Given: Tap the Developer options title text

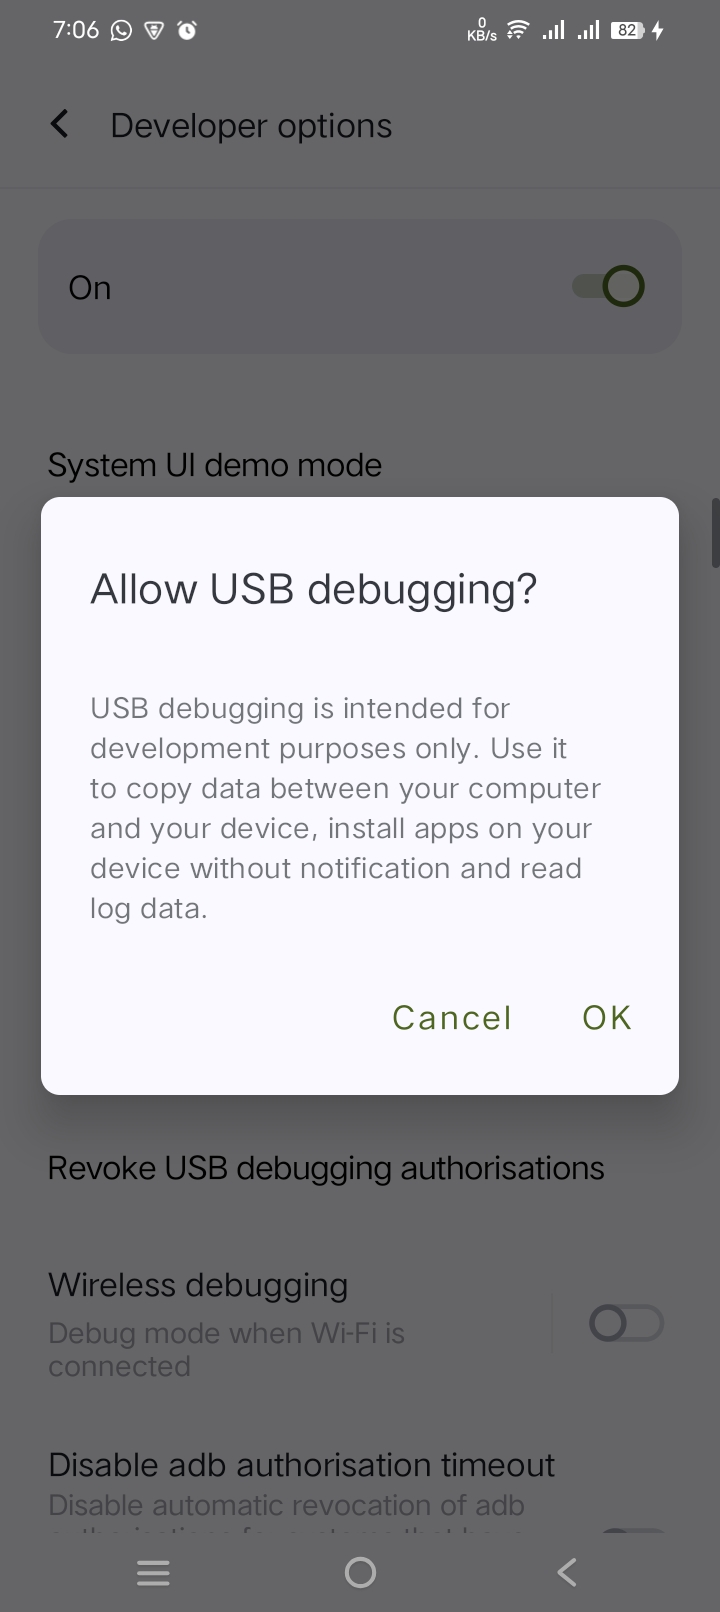Looking at the screenshot, I should coord(251,126).
